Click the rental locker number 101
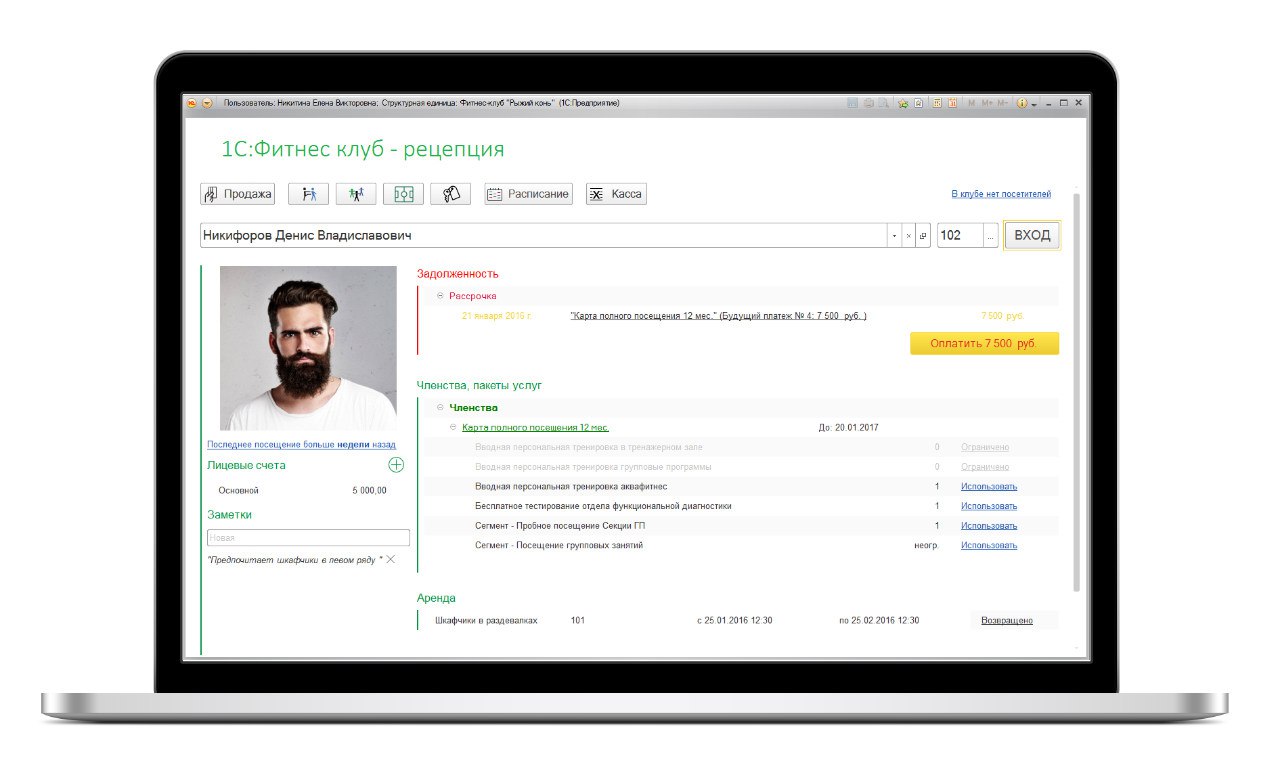This screenshot has height=776, width=1280. (577, 621)
